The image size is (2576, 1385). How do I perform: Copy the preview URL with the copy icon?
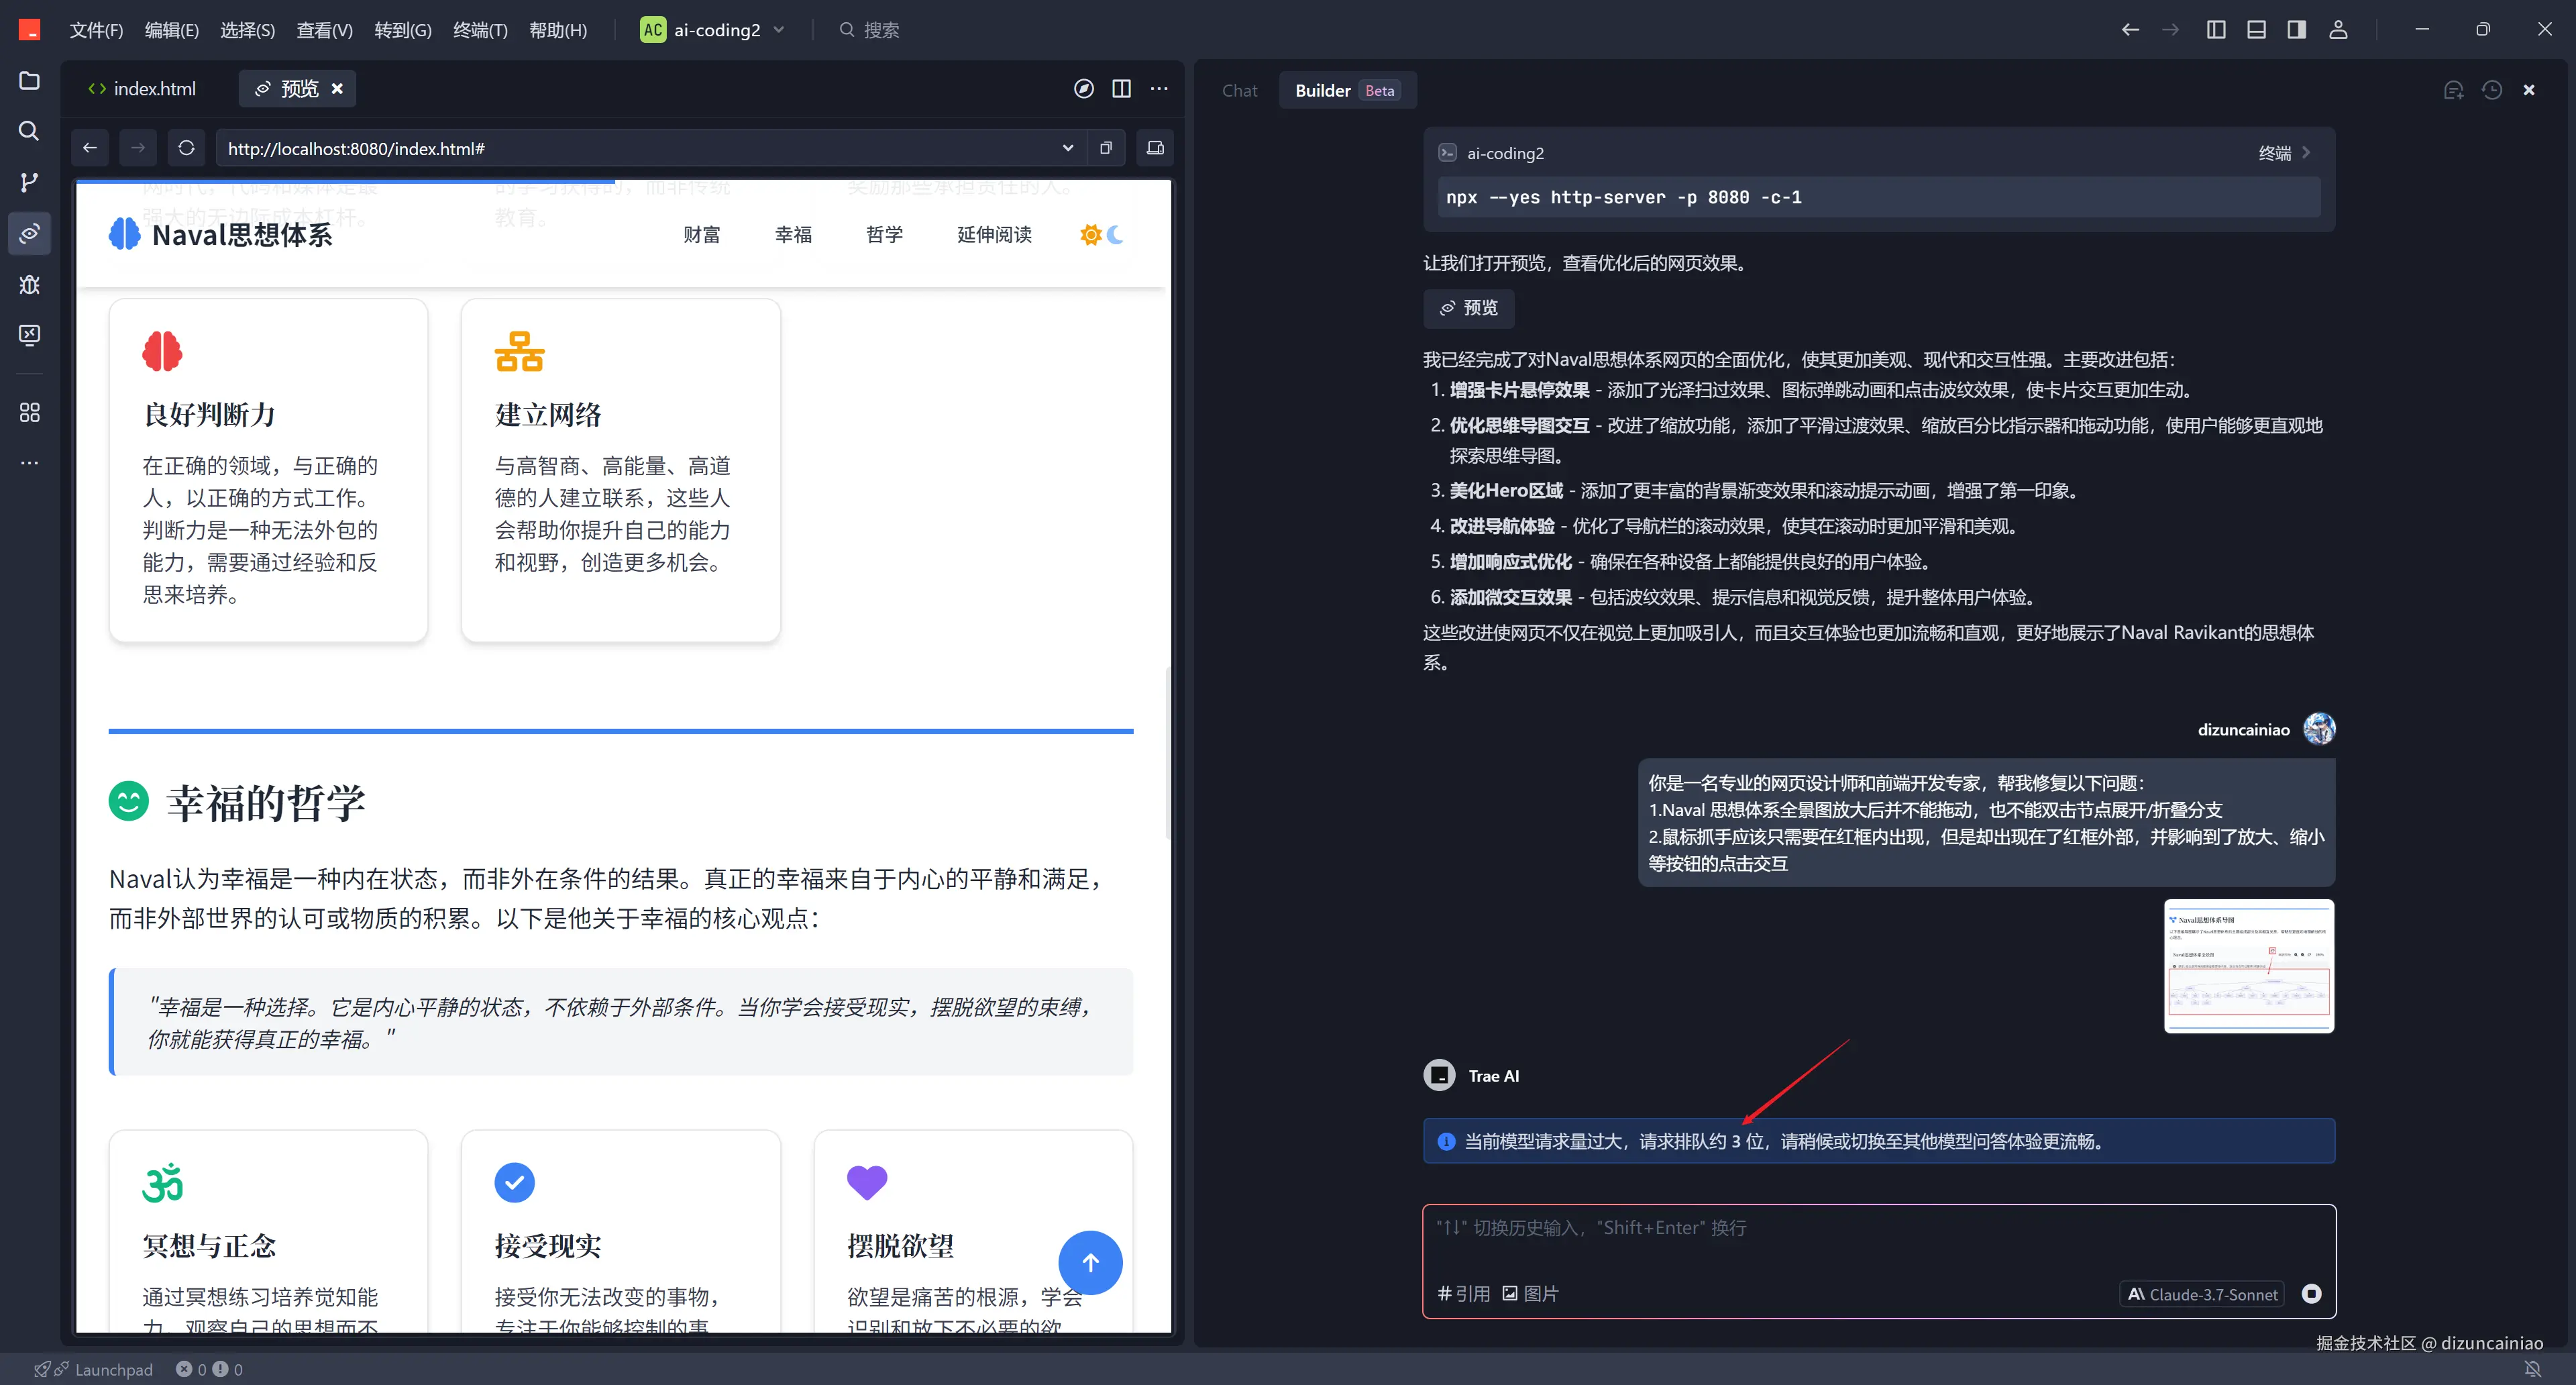coord(1106,147)
